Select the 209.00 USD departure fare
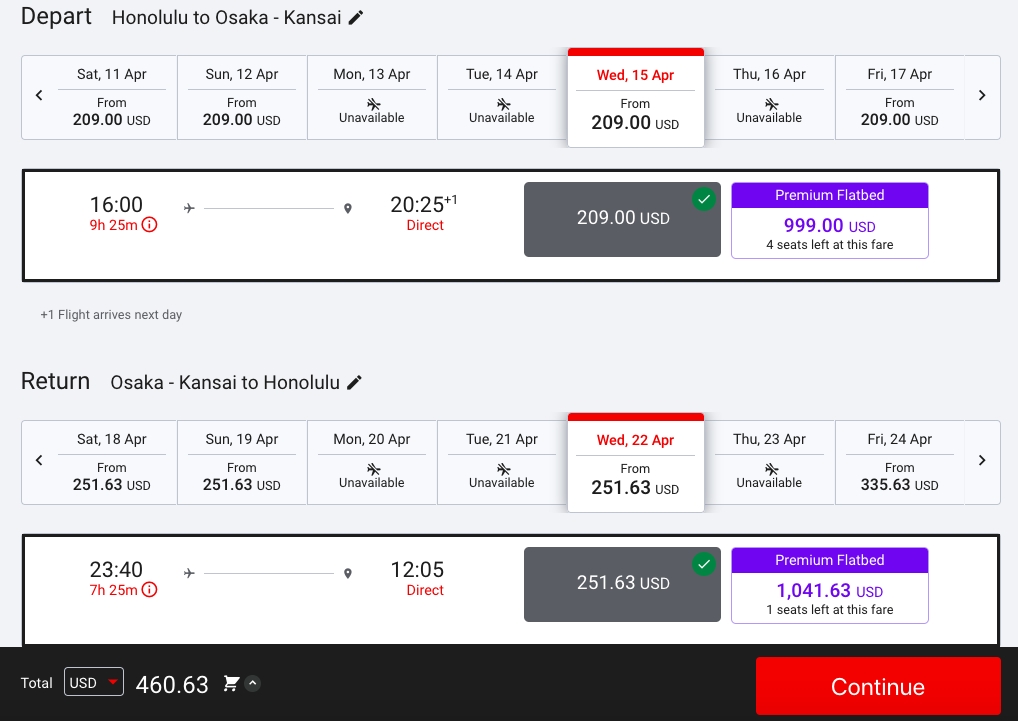Viewport: 1018px width, 721px height. pyautogui.click(x=622, y=219)
